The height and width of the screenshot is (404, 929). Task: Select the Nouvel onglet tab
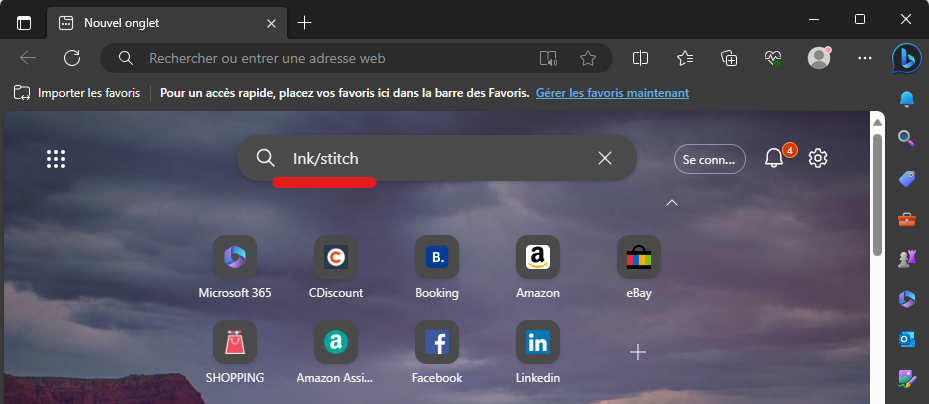(x=168, y=23)
